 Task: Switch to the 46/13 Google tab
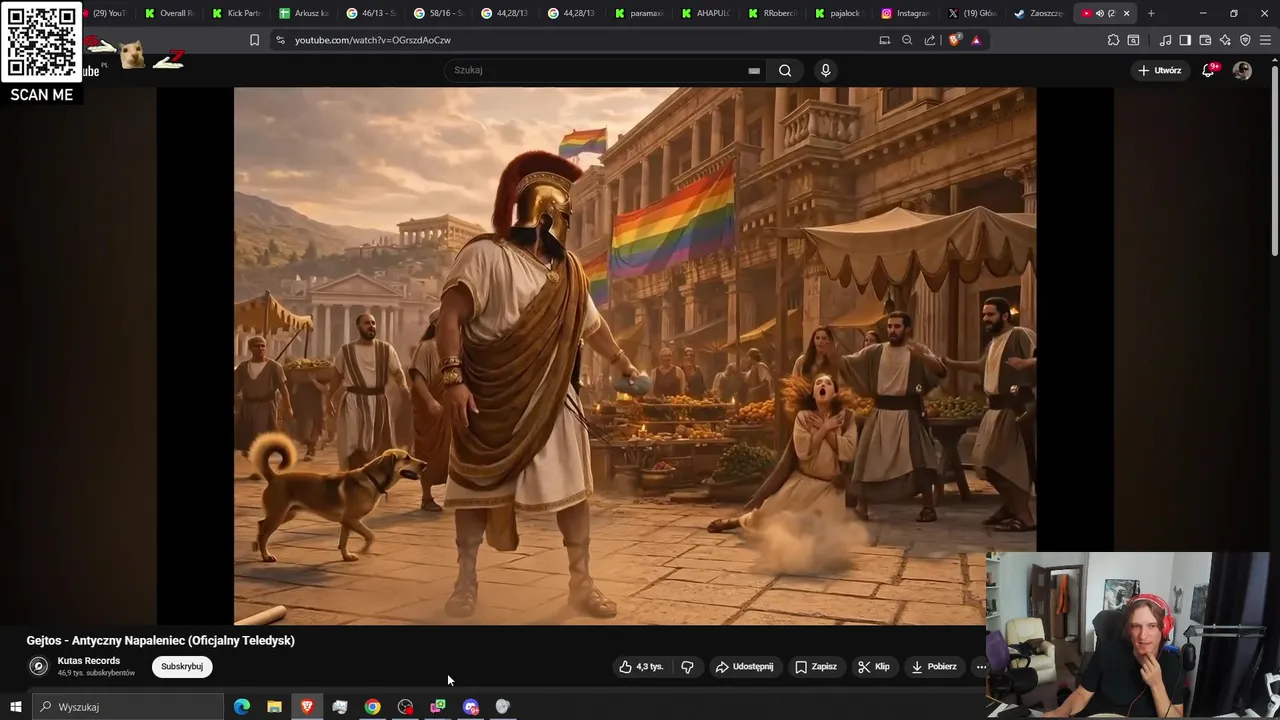[371, 13]
